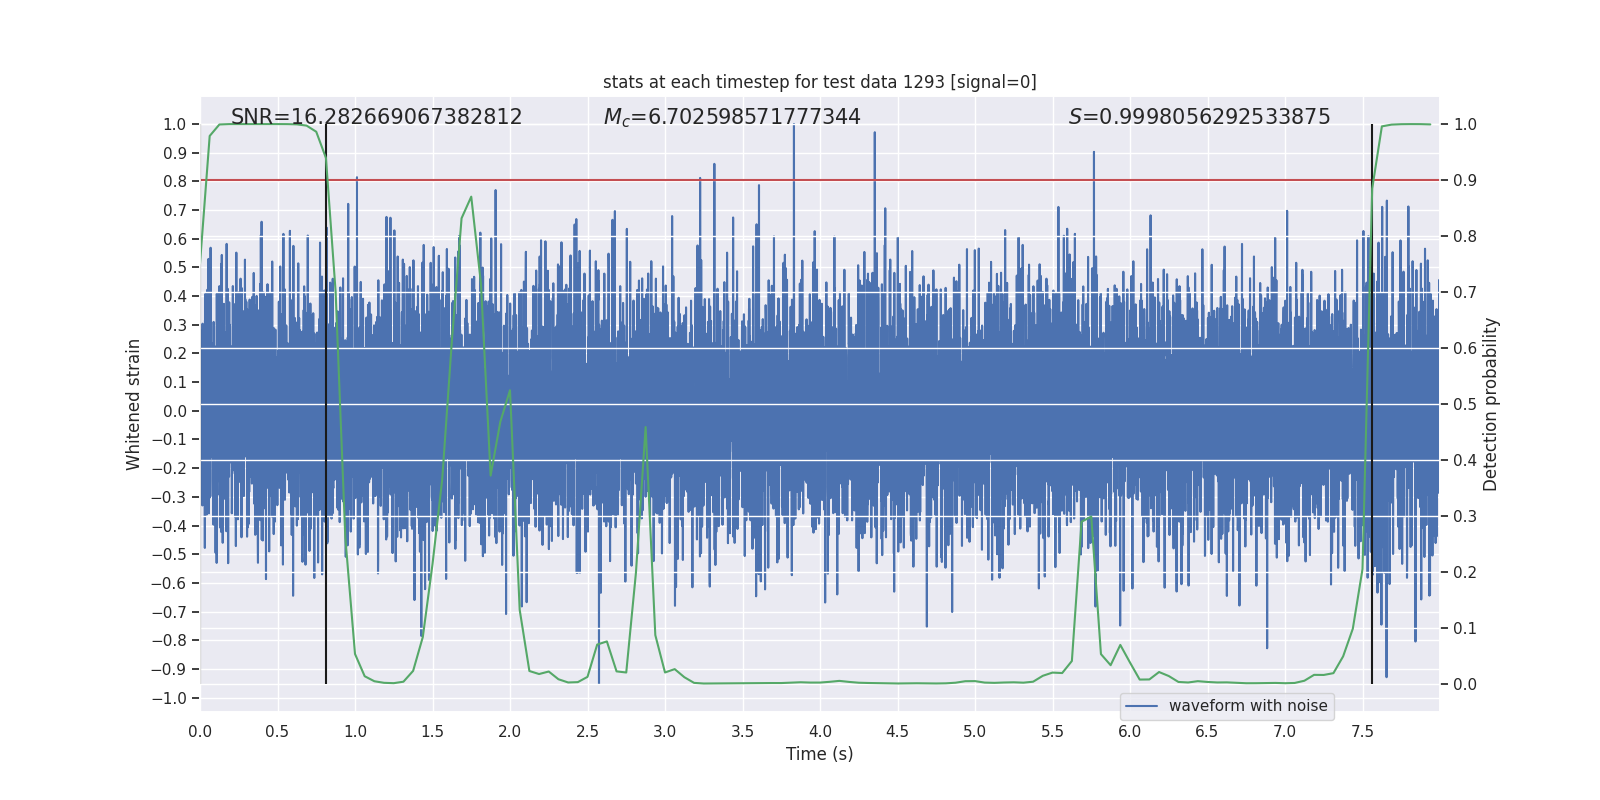
Task: Click the Time axis tick label 6.5
Action: pyautogui.click(x=1207, y=731)
